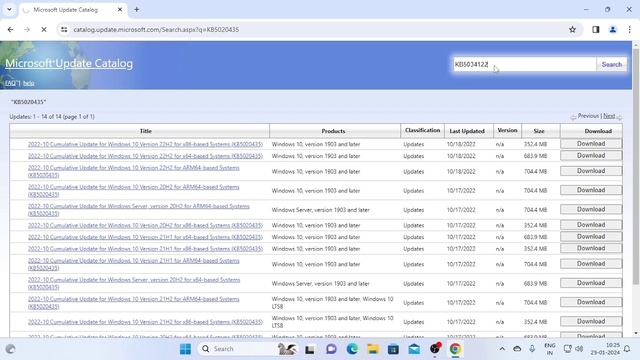Download the 22H2 x64-based update
640x360 pixels.
pos(591,156)
